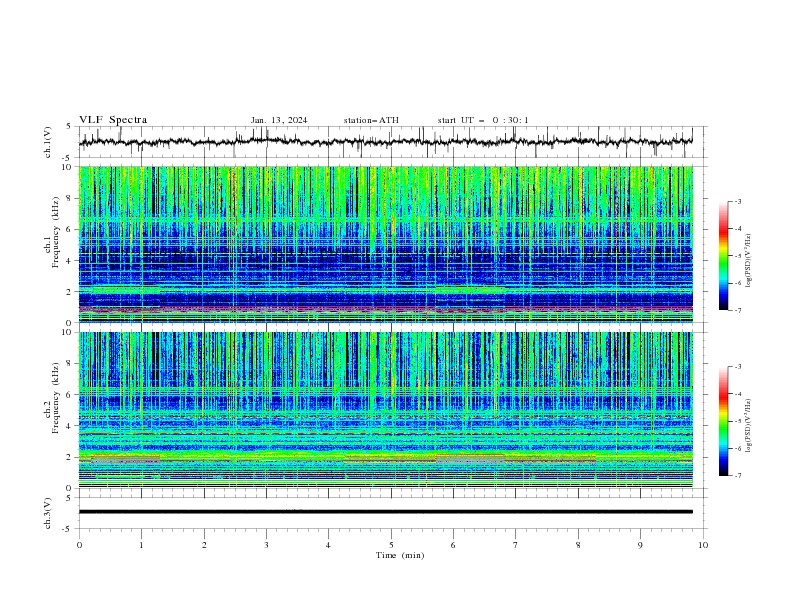This screenshot has width=792, height=612.
Task: Click the "-3" label on ch.2 colorbar
Action: (x=738, y=367)
